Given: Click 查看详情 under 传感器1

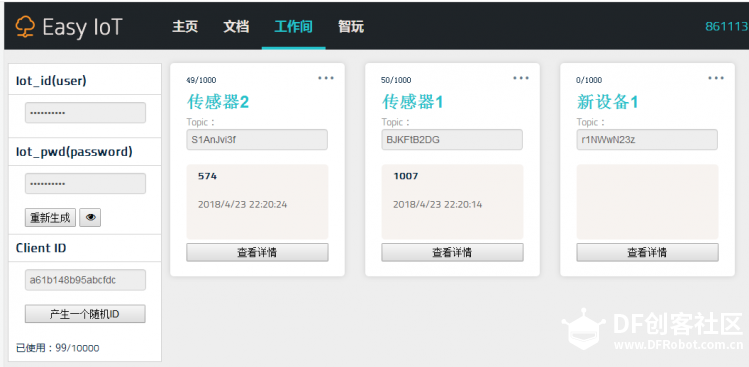Looking at the screenshot, I should pos(452,252).
